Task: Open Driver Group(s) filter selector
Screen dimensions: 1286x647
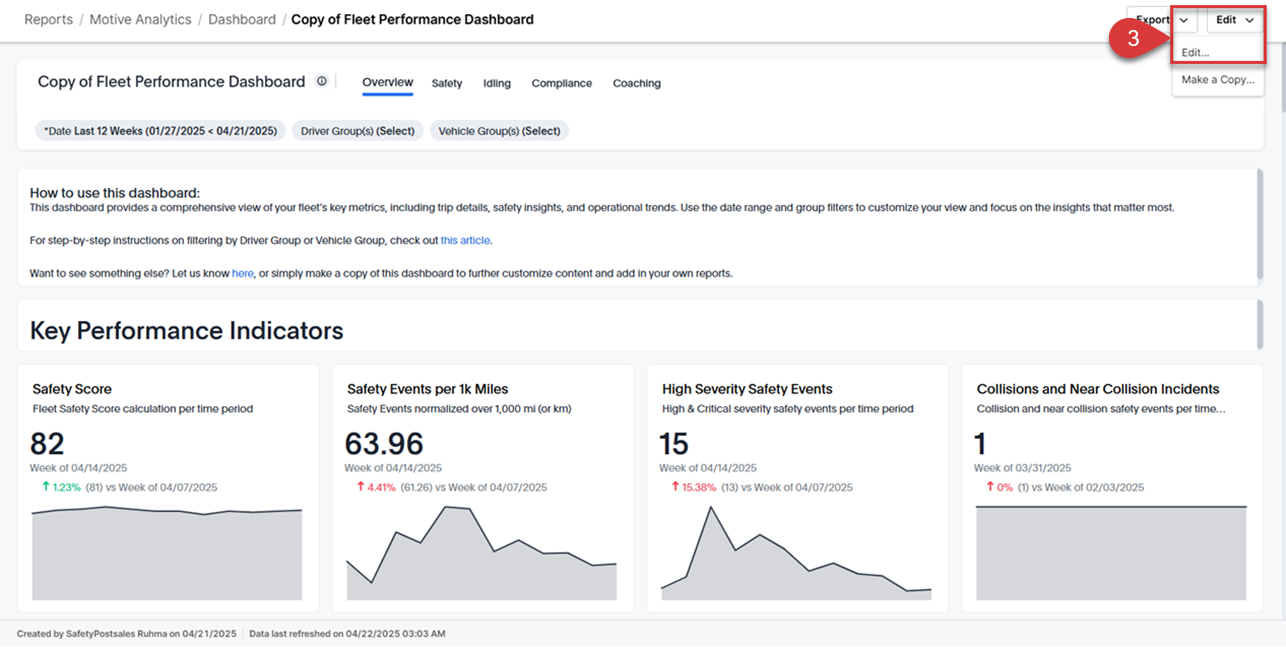Action: pos(357,131)
